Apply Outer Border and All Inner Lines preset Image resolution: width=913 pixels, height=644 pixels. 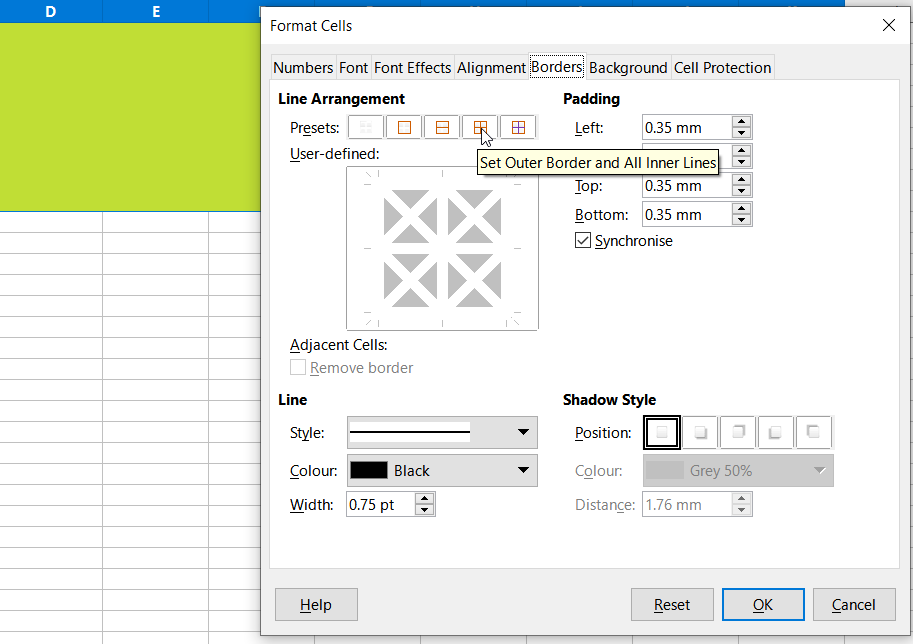[480, 128]
